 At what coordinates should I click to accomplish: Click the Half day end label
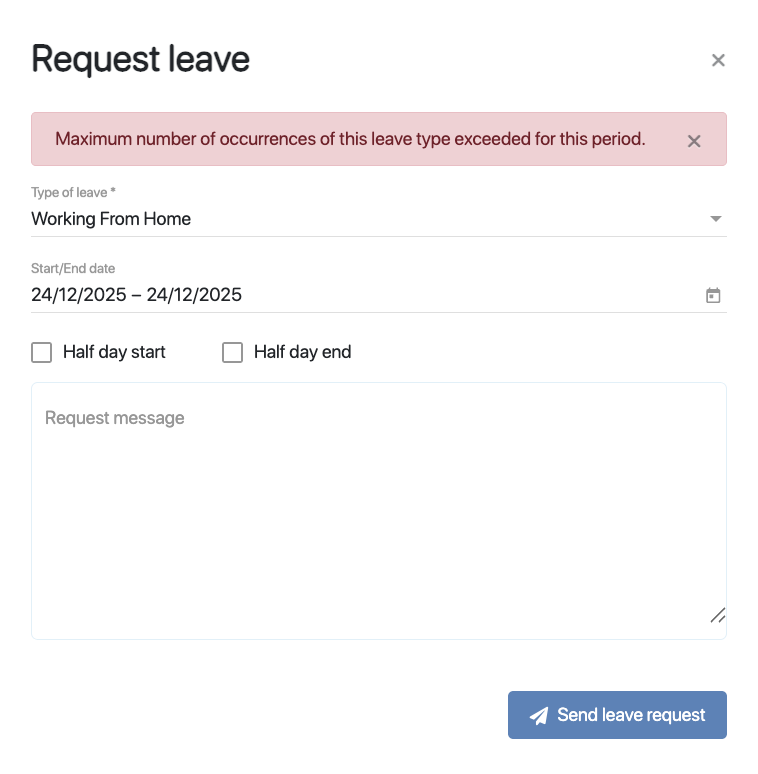(302, 352)
